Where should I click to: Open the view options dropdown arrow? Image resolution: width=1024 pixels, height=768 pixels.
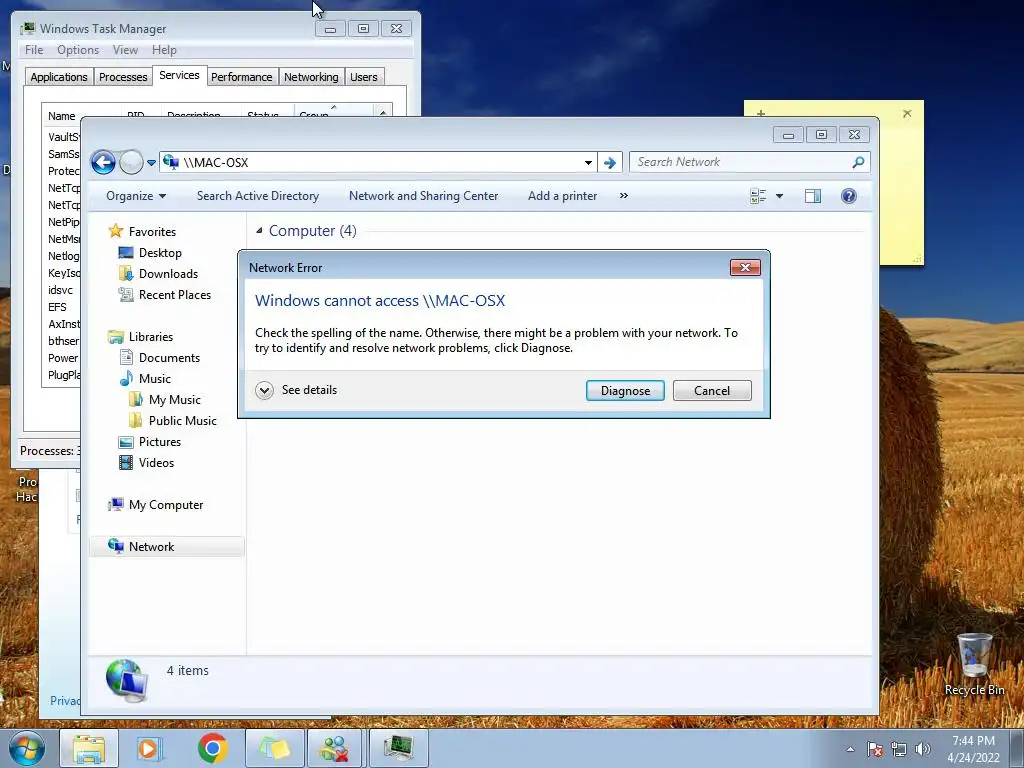(779, 196)
